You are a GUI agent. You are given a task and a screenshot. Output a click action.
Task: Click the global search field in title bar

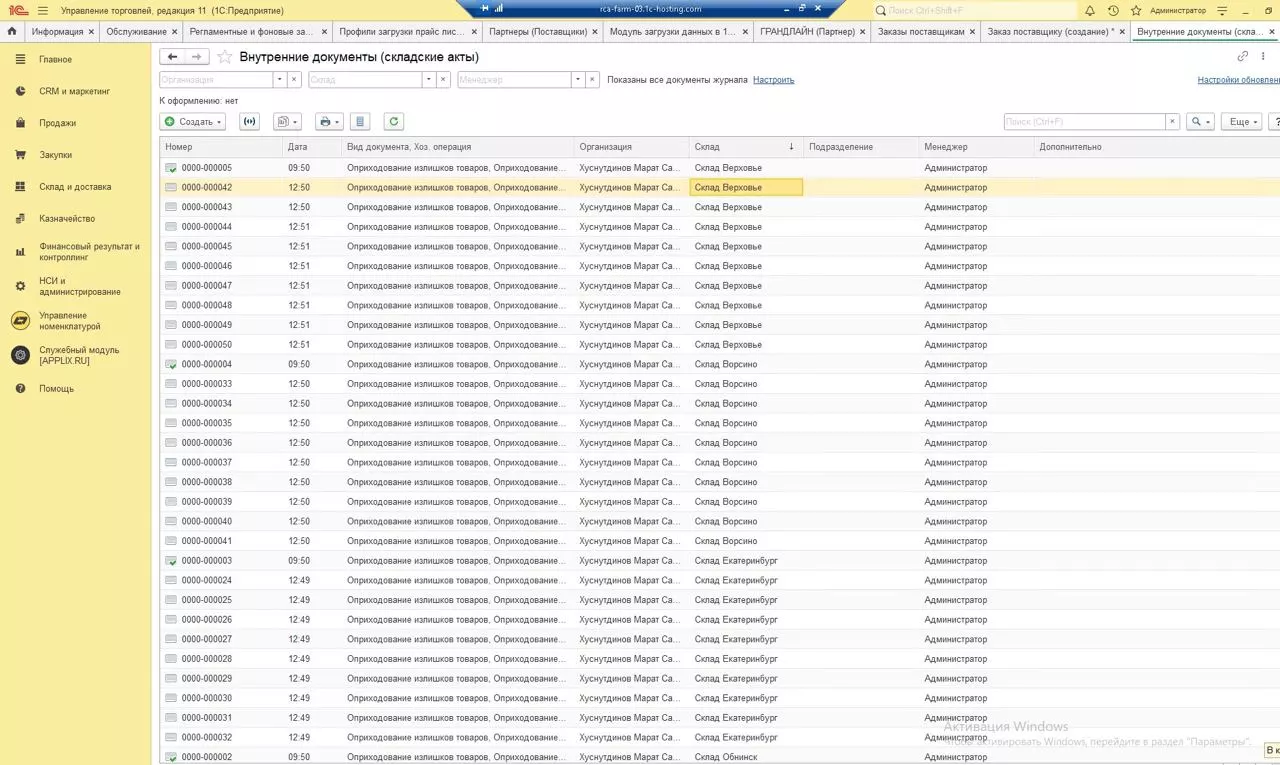pyautogui.click(x=975, y=10)
